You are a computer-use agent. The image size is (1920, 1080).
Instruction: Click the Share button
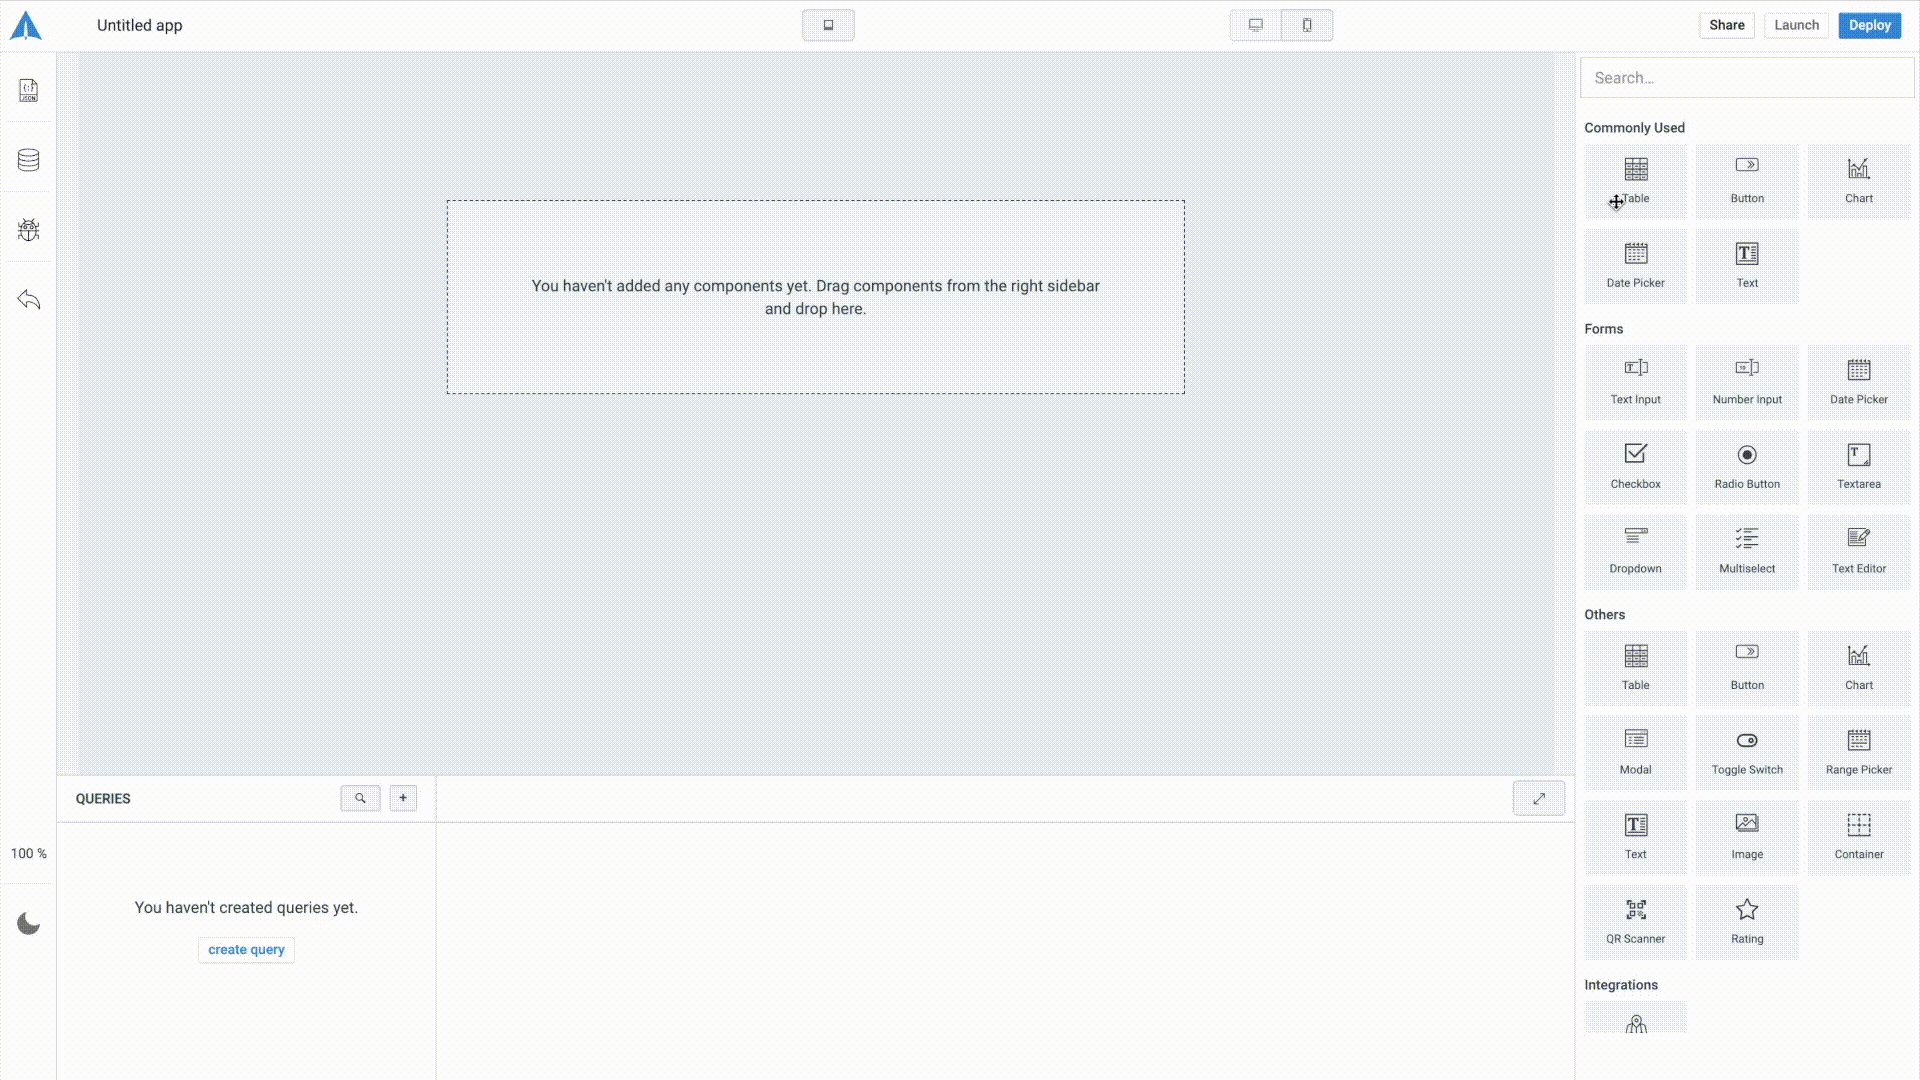pos(1726,25)
